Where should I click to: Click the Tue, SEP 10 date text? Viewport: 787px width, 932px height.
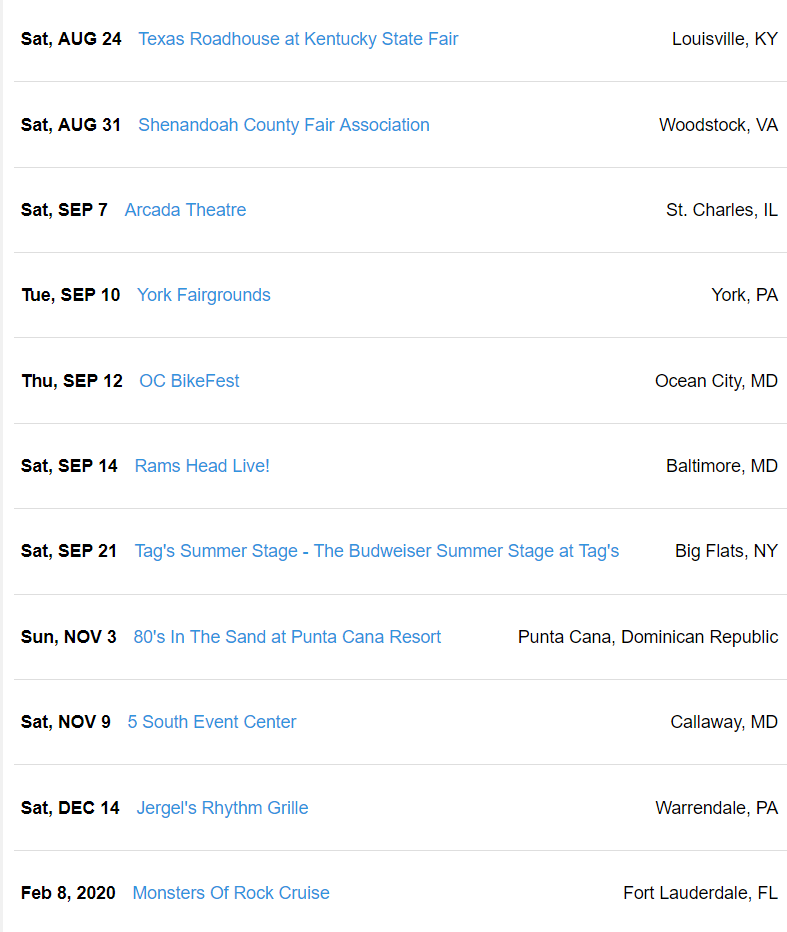tap(71, 295)
